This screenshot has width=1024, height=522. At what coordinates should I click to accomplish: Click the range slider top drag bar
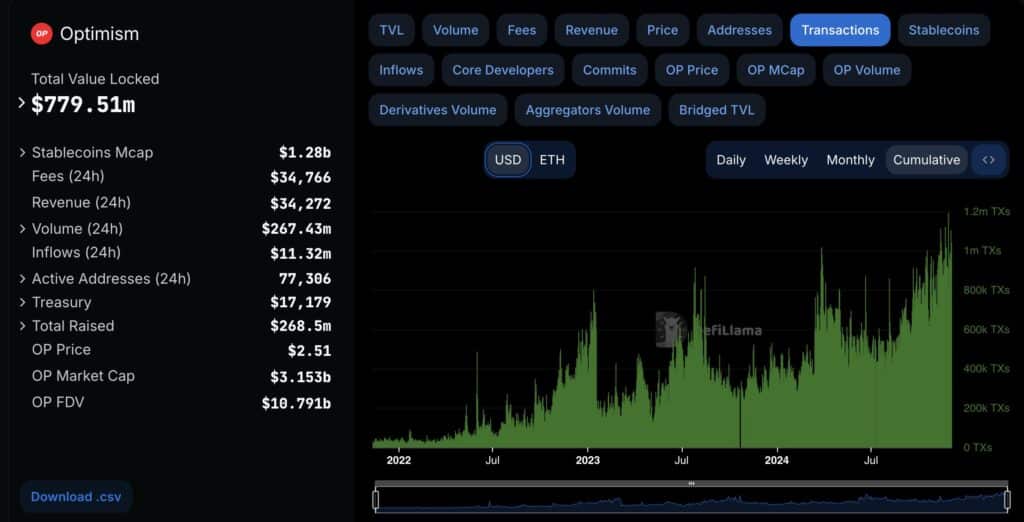(692, 483)
